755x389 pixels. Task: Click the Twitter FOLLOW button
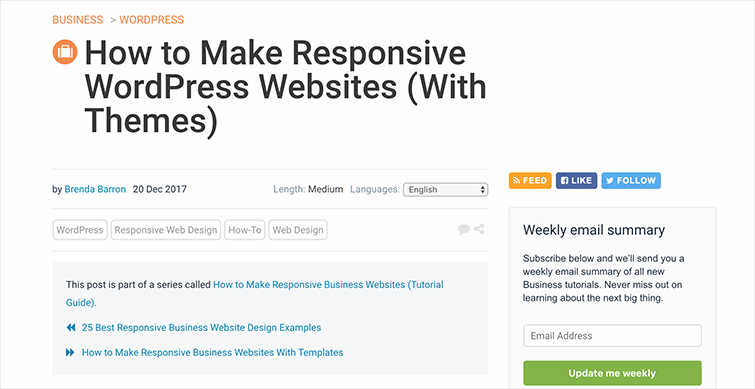[x=631, y=181]
